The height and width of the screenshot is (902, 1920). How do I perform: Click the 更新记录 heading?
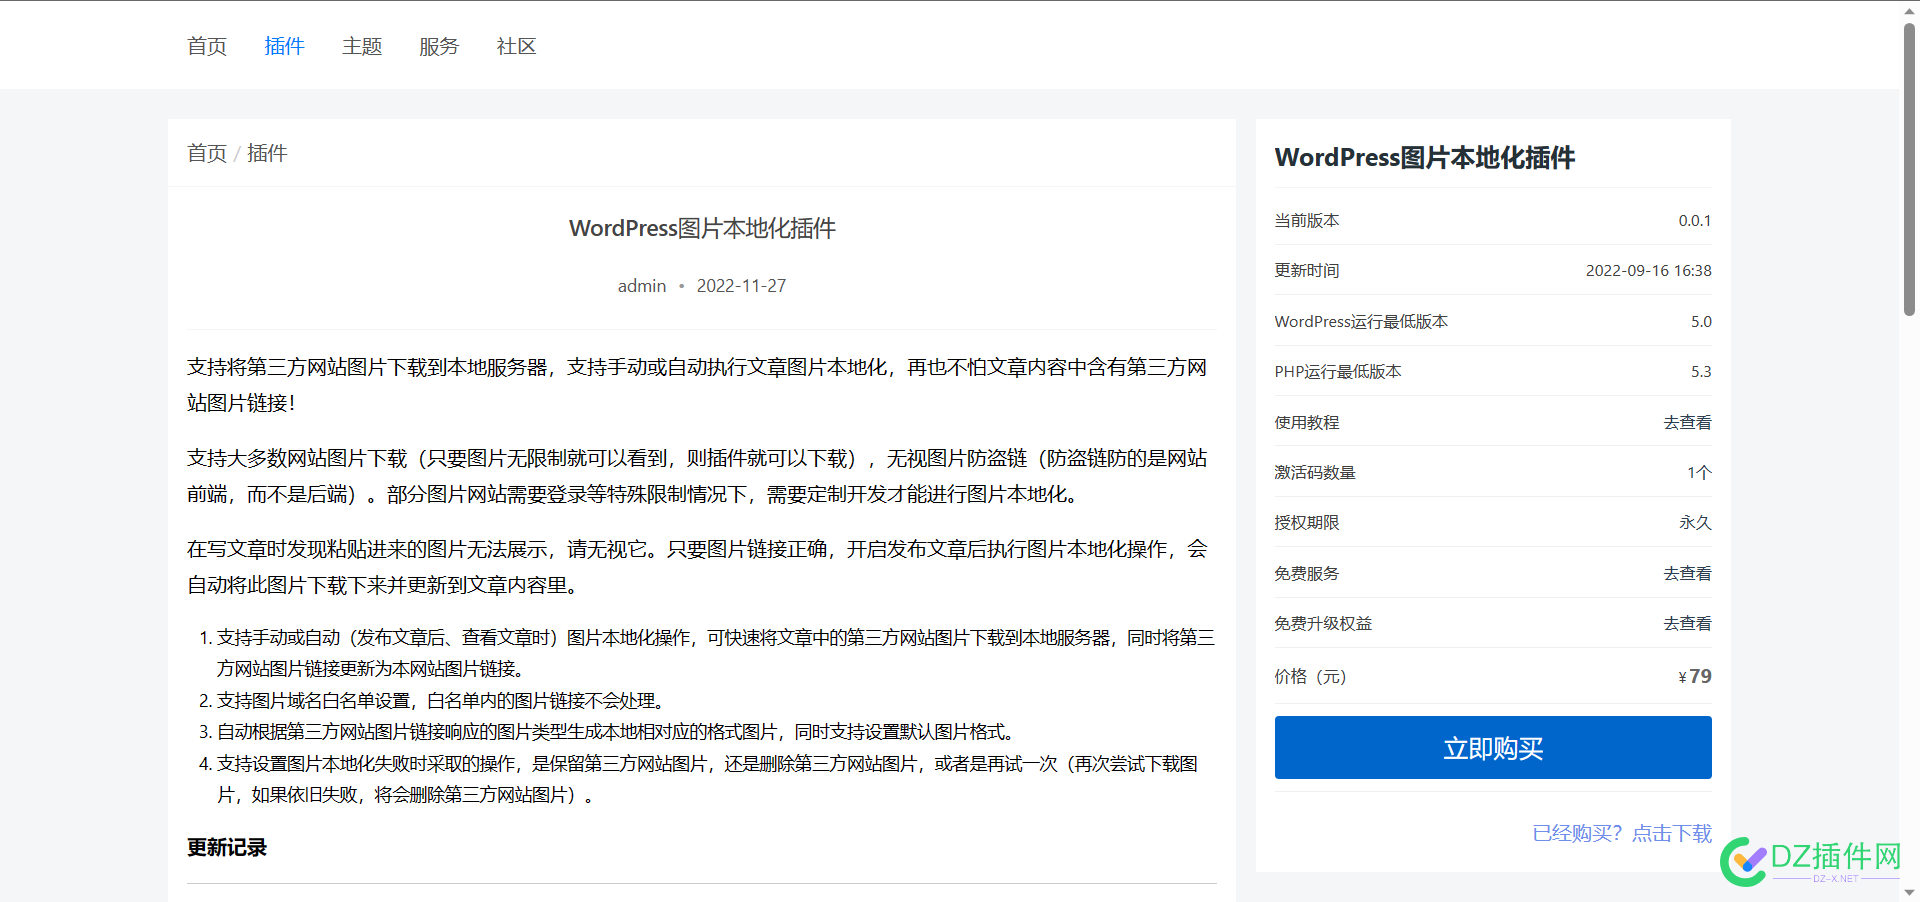point(227,847)
